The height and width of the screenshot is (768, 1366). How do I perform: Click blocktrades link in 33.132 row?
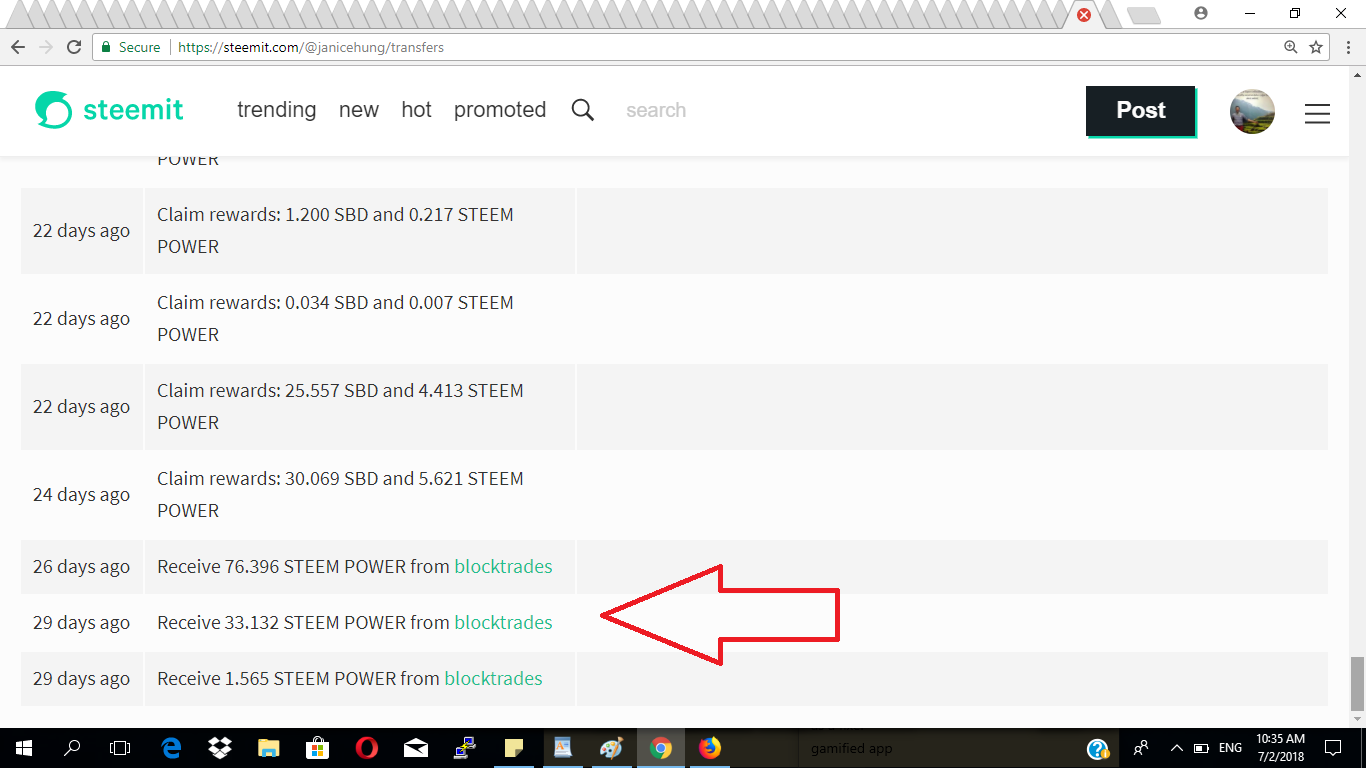click(x=503, y=622)
